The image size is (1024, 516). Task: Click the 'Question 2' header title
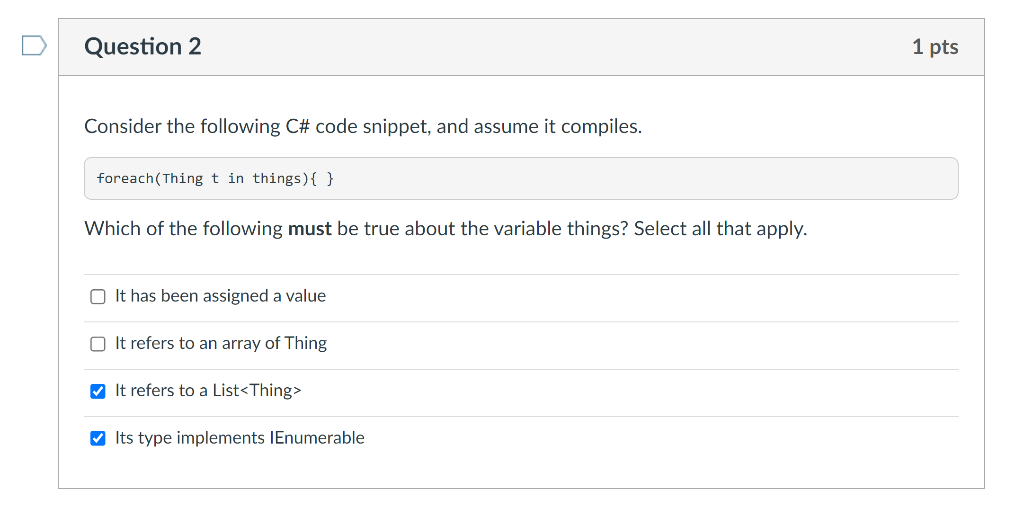(x=143, y=46)
